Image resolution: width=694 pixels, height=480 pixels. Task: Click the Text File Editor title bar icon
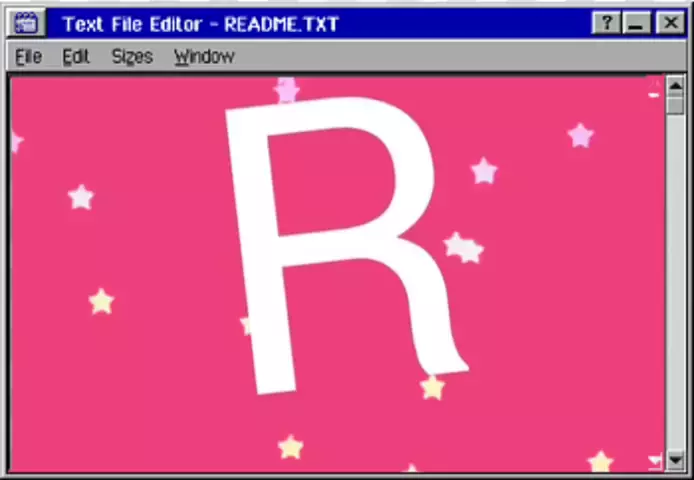(x=27, y=23)
